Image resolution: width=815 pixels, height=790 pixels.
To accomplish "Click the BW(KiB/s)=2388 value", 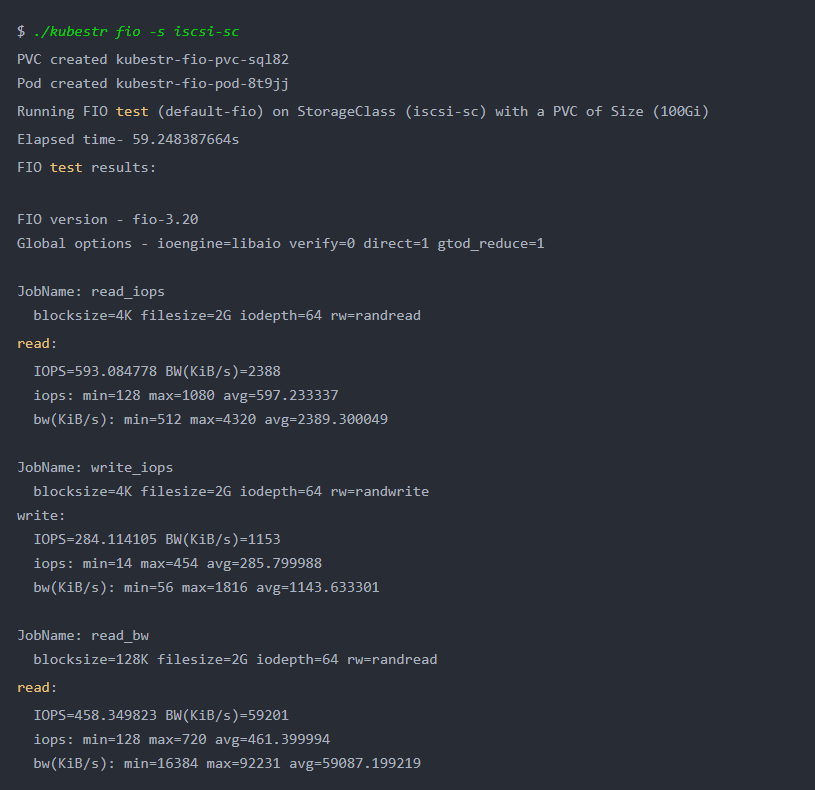I will point(223,371).
